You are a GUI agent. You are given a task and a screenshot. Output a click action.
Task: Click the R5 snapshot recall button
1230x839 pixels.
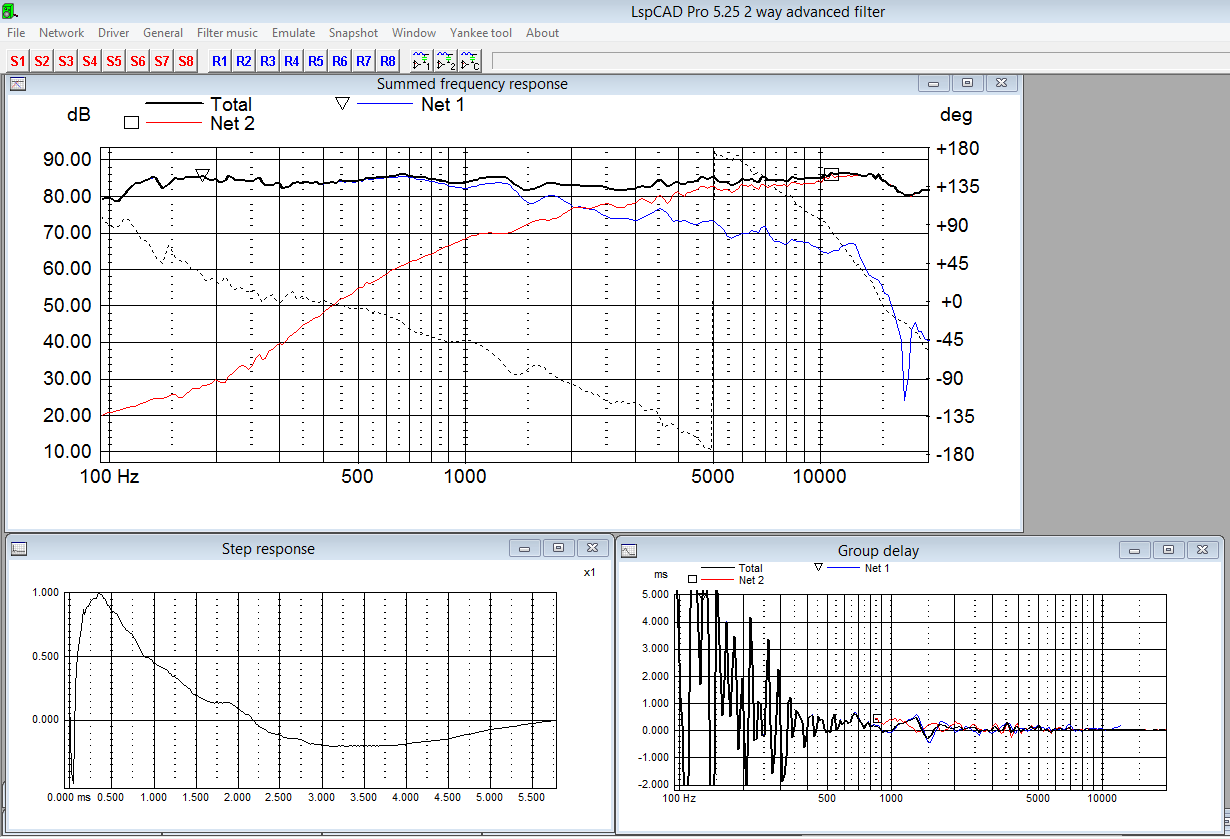point(316,61)
